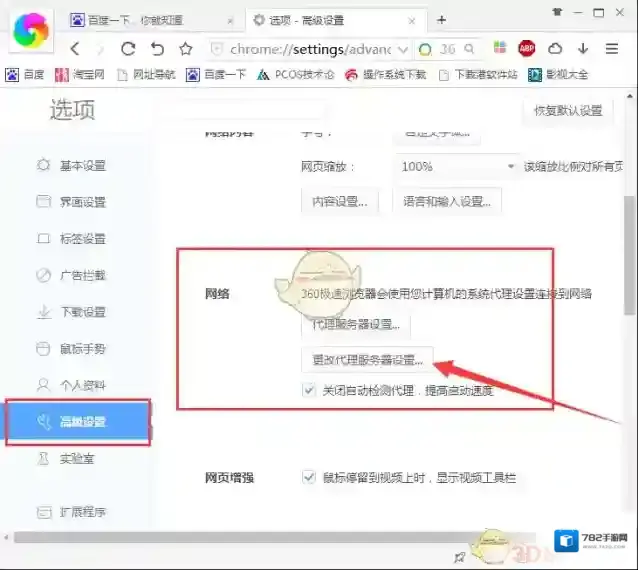638x570 pixels.
Task: Open 扩展程序 in the sidebar
Action: pos(71,512)
